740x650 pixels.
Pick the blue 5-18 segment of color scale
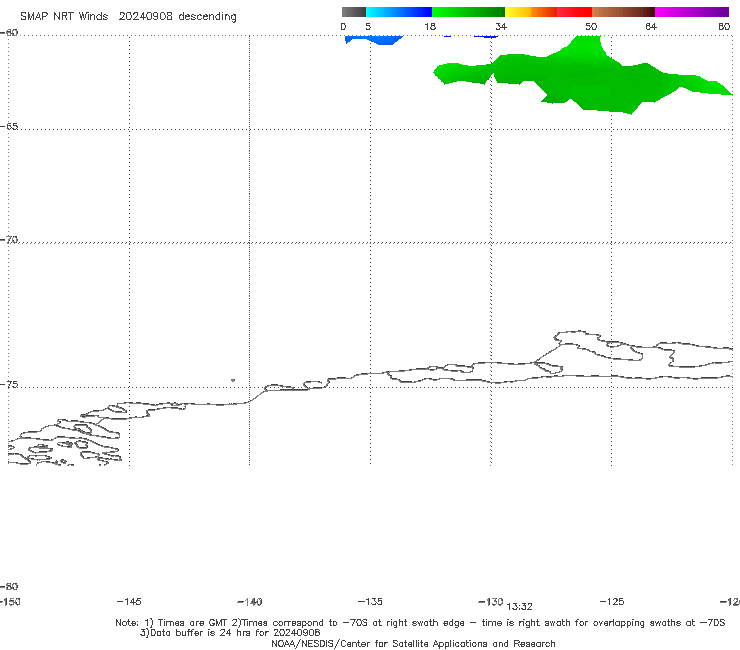[x=399, y=12]
